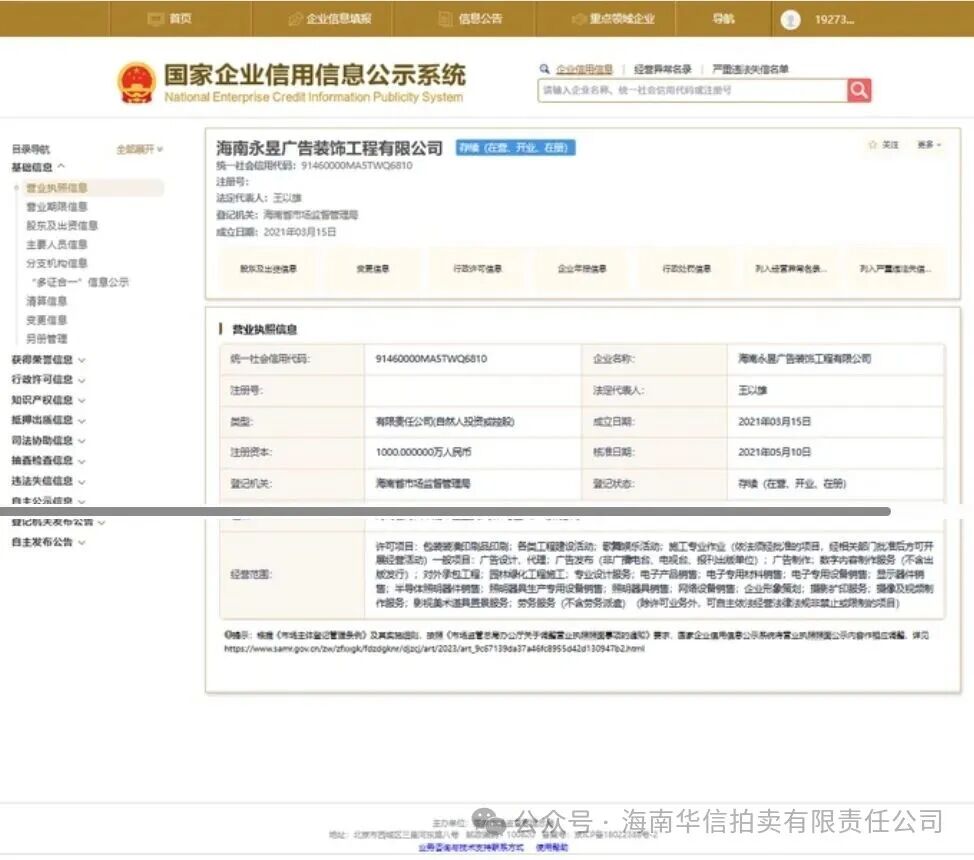Image resolution: width=974 pixels, height=860 pixels.
Task: Click the 信息公告 document icon
Action: click(x=445, y=19)
